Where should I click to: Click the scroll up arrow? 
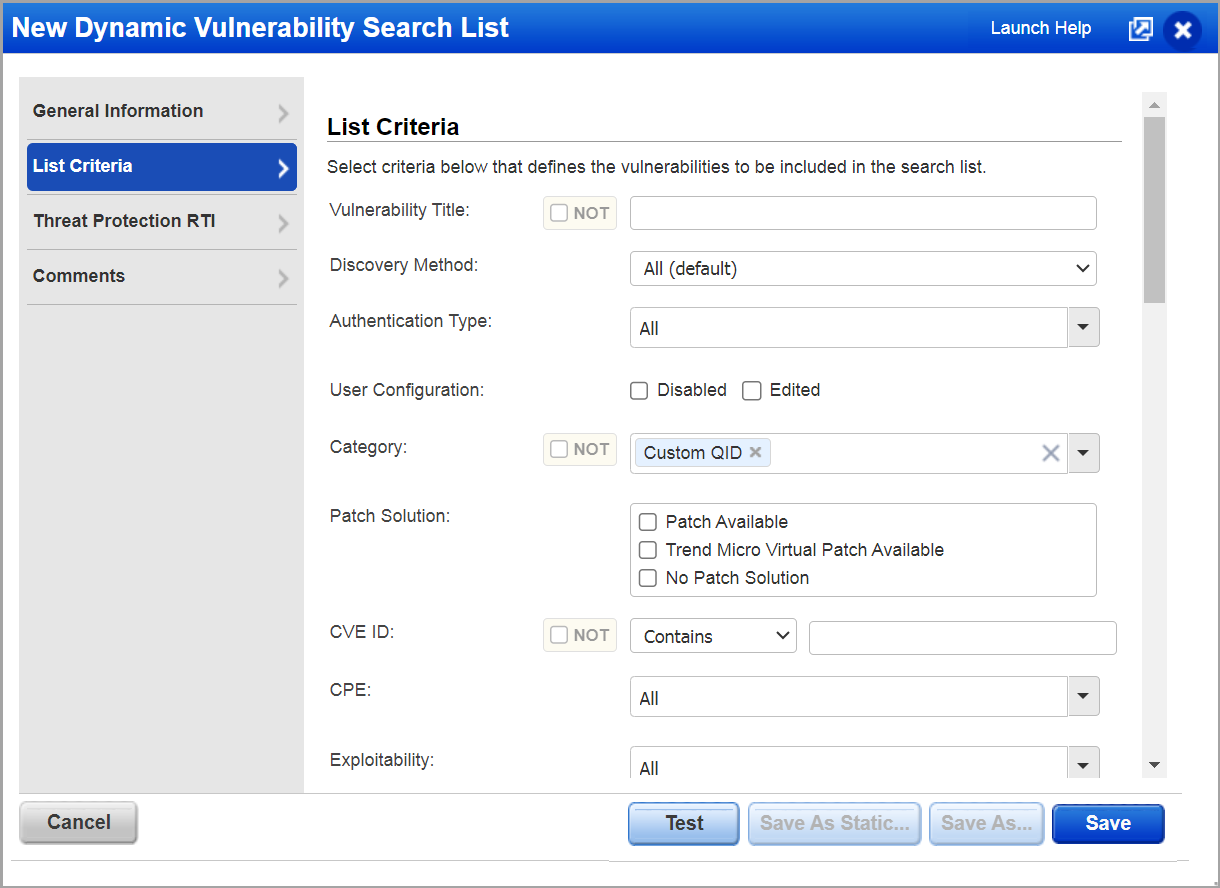pos(1154,105)
